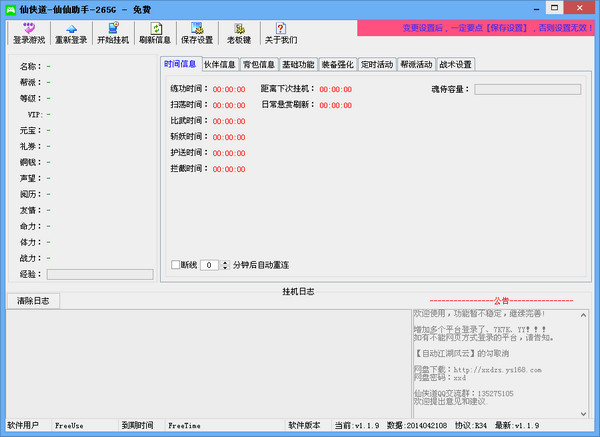The image size is (600, 437).
Task: Click the 经验 experience bar field
Action: pos(99,273)
